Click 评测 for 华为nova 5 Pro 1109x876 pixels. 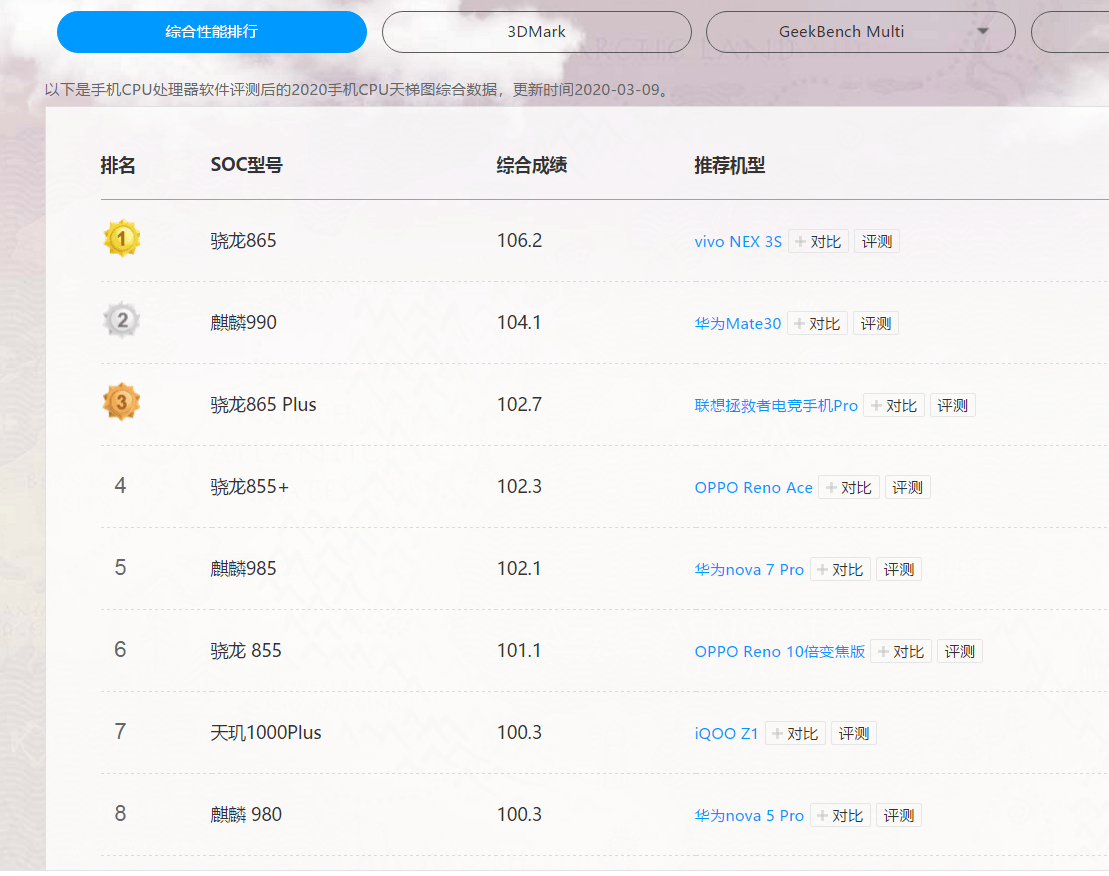coord(899,816)
